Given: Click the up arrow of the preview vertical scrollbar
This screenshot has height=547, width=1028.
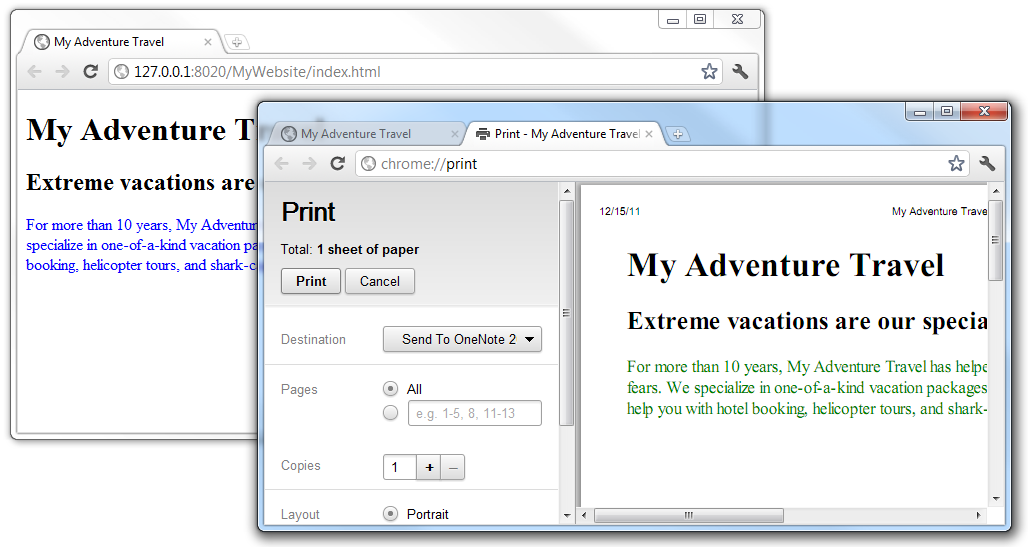Looking at the screenshot, I should 995,192.
